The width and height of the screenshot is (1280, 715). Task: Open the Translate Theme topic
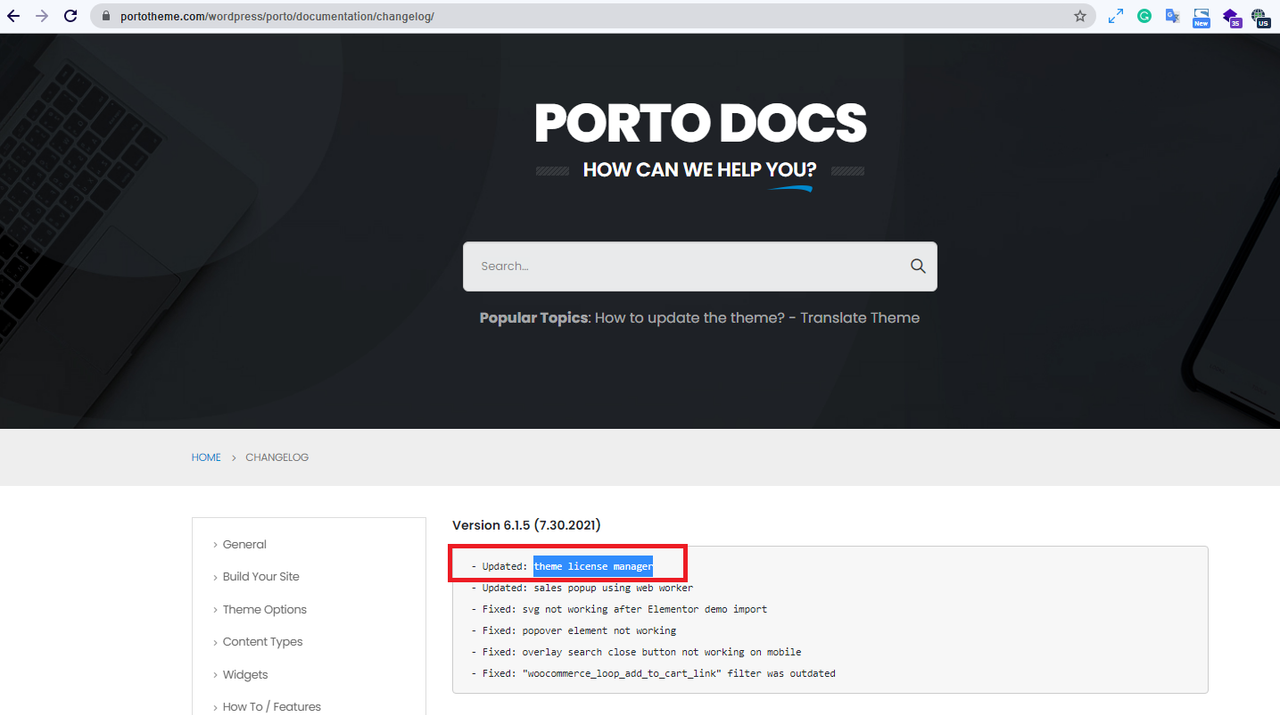[x=860, y=318]
